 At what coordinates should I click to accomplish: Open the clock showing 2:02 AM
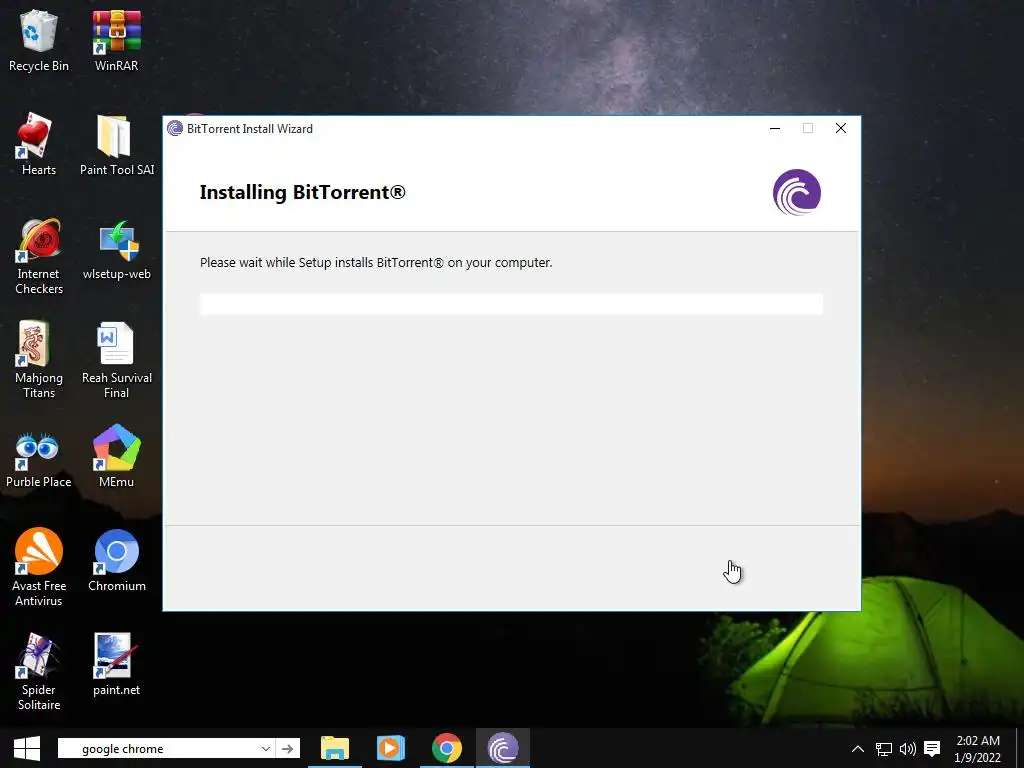(x=978, y=749)
